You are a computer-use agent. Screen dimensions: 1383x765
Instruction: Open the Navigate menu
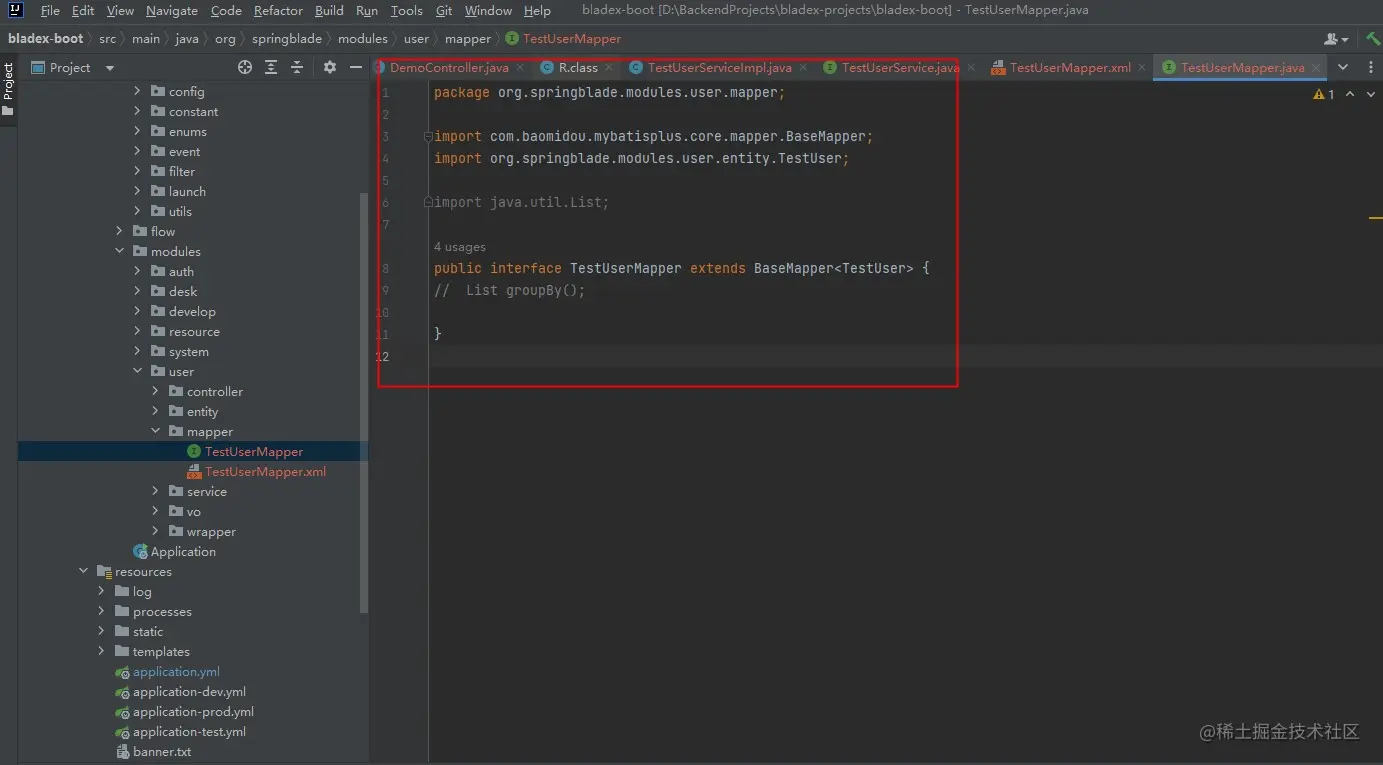[x=172, y=10]
